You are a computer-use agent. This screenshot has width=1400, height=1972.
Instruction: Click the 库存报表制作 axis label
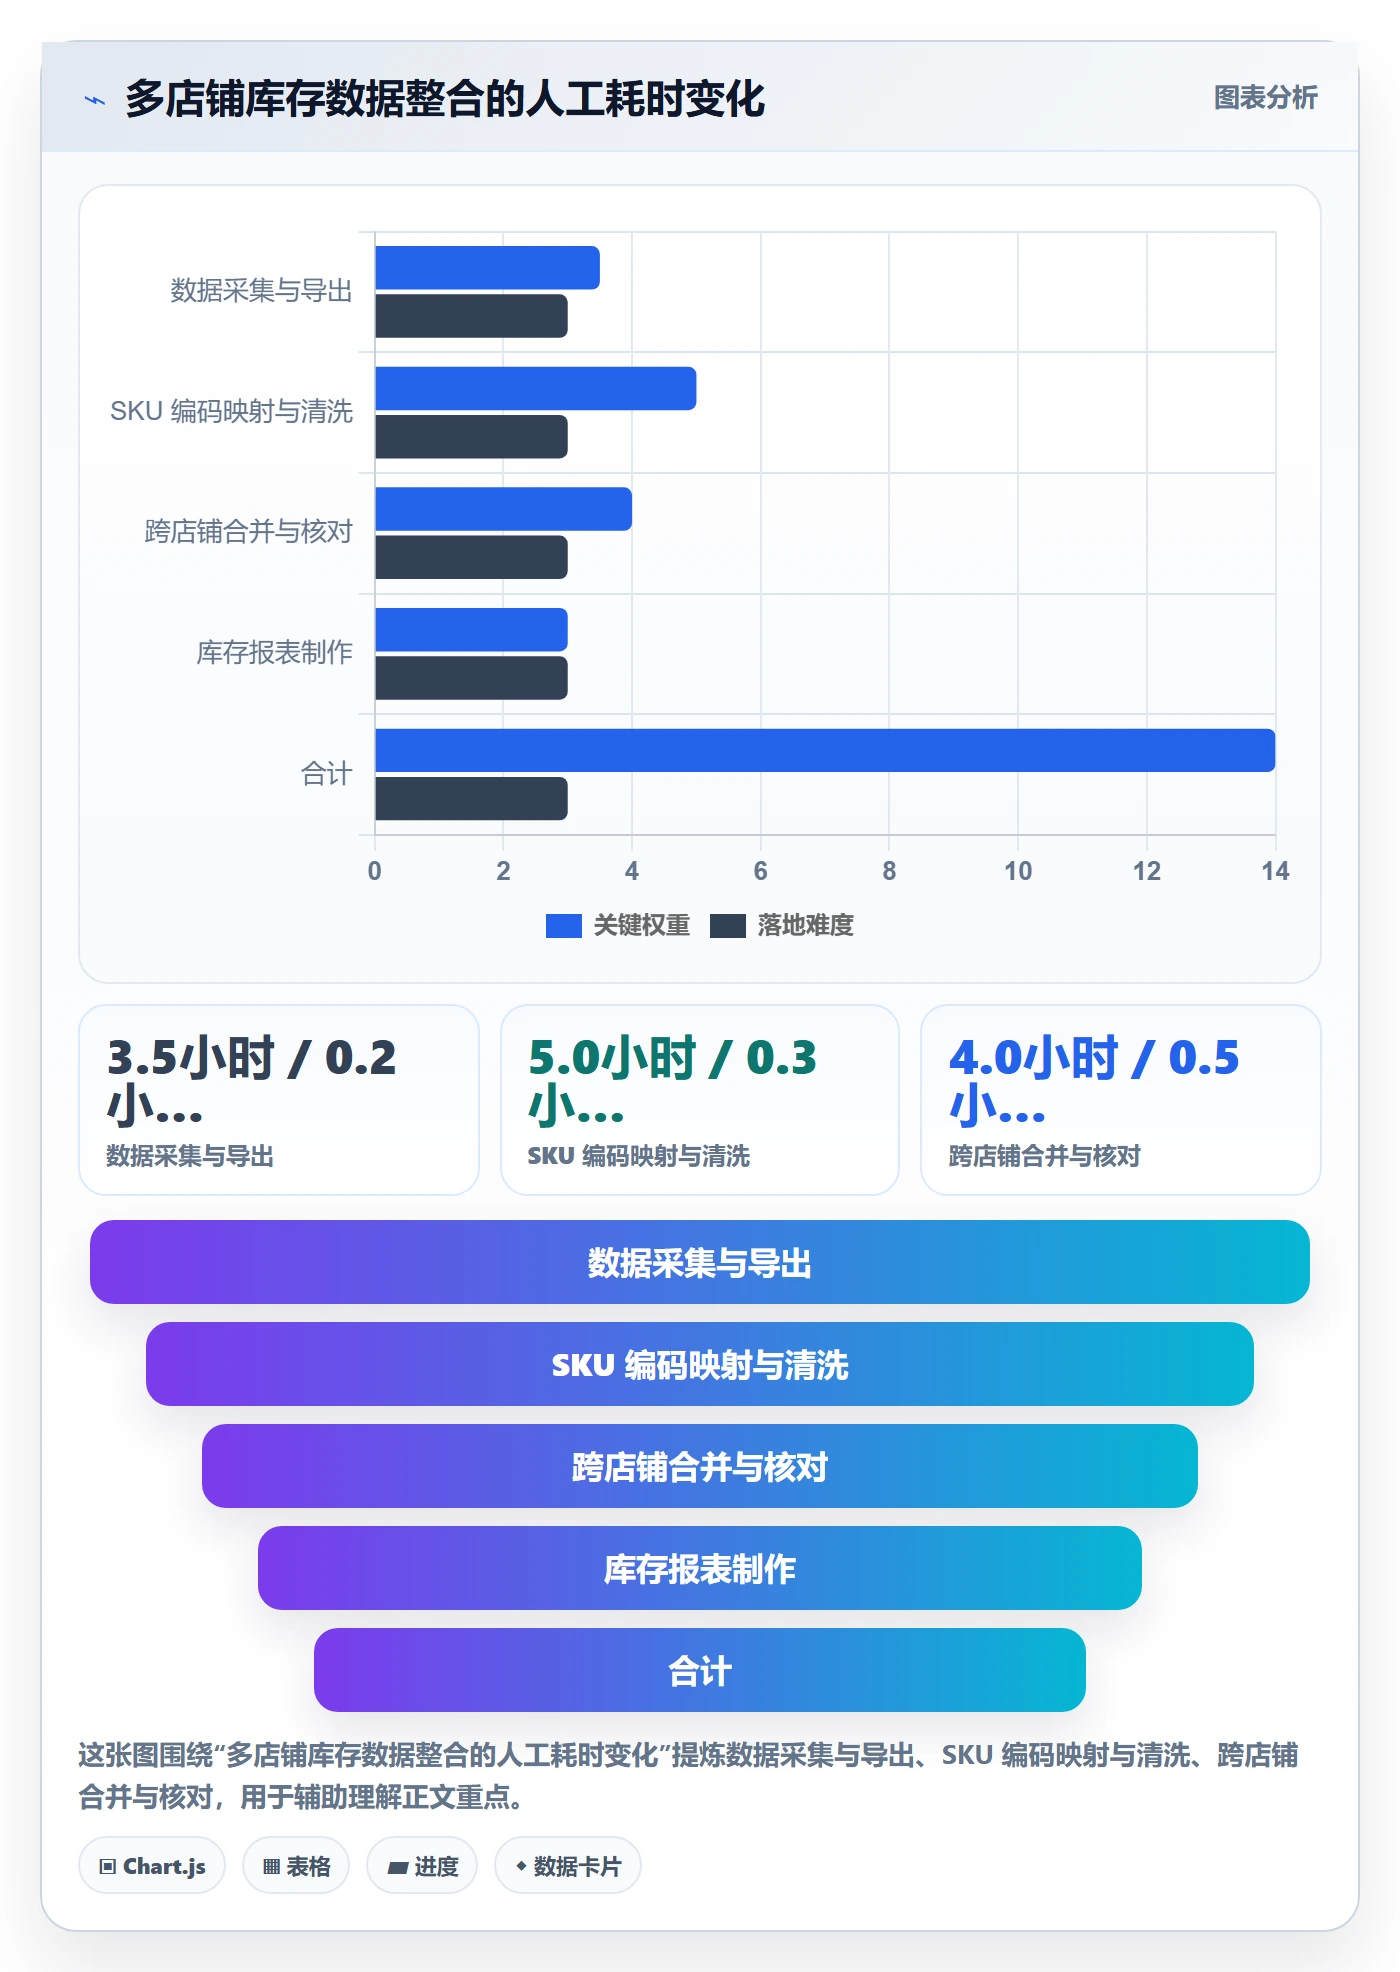[275, 653]
